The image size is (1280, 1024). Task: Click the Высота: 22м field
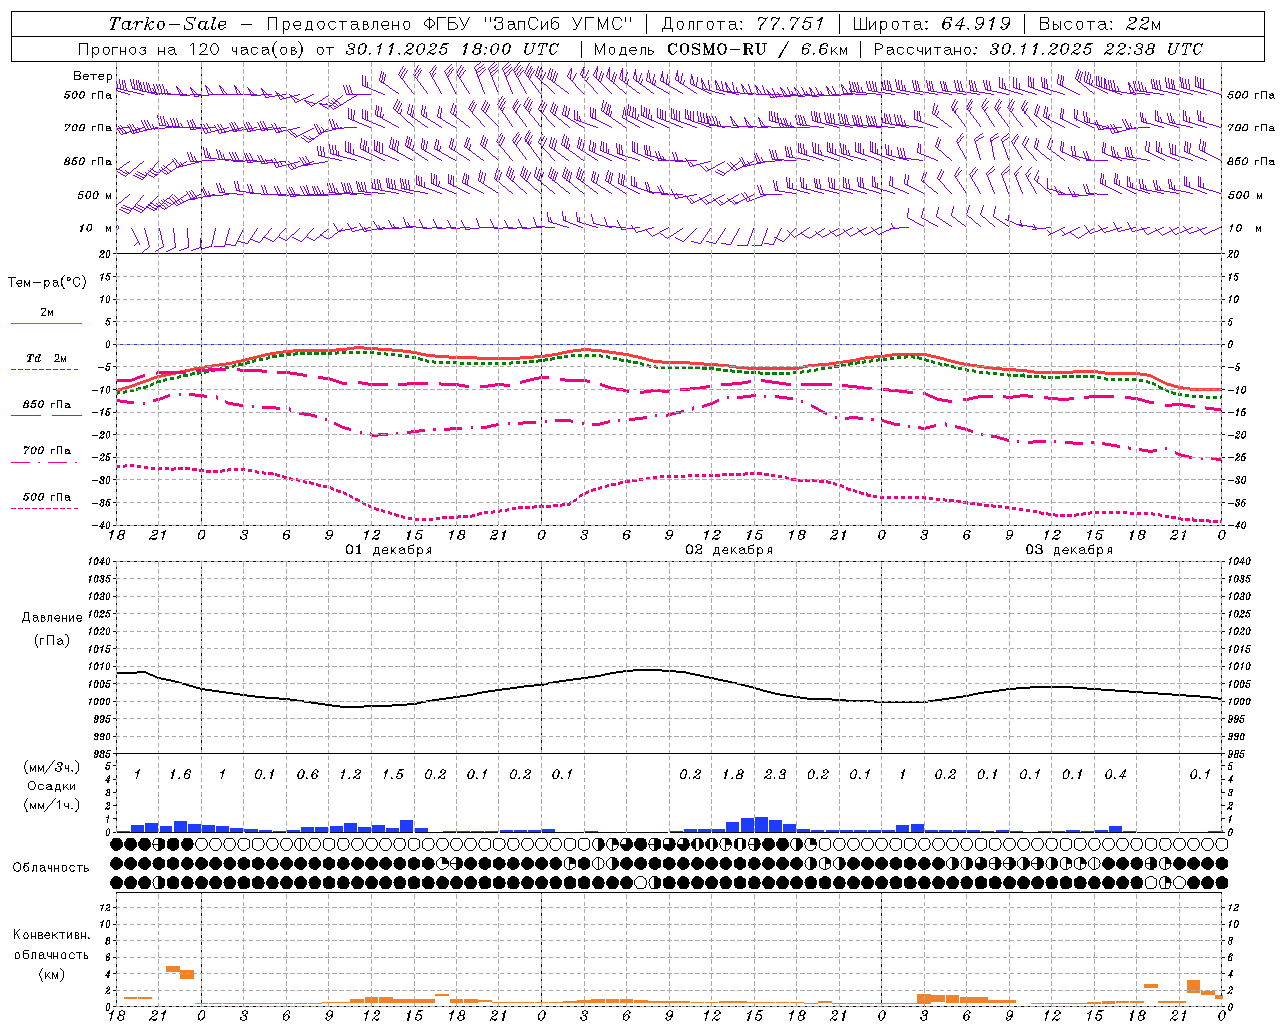coord(1100,24)
